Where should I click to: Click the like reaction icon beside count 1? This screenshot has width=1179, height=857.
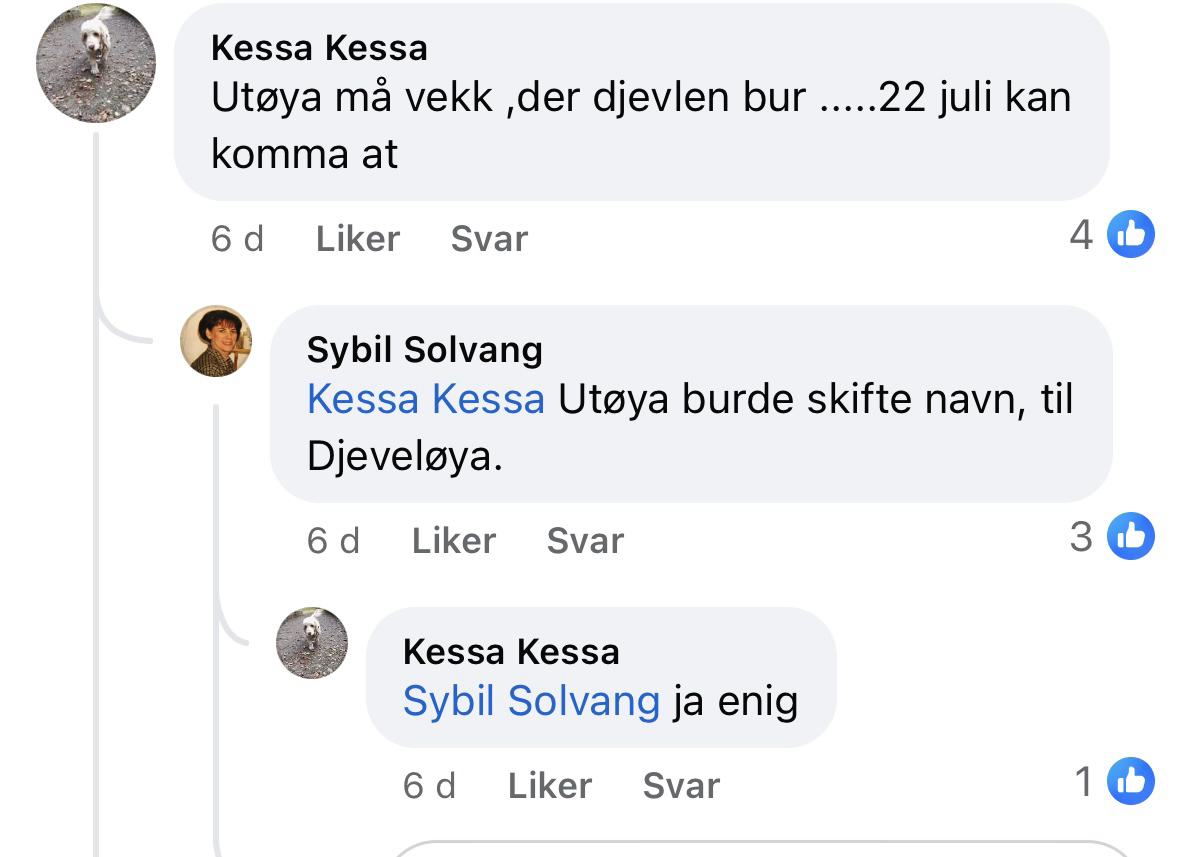point(1132,782)
